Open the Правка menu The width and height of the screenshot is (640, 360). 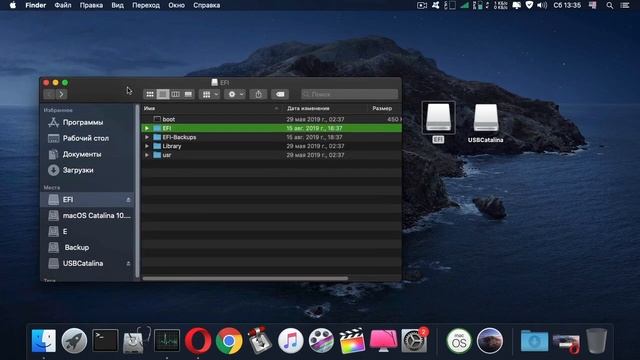click(x=91, y=5)
